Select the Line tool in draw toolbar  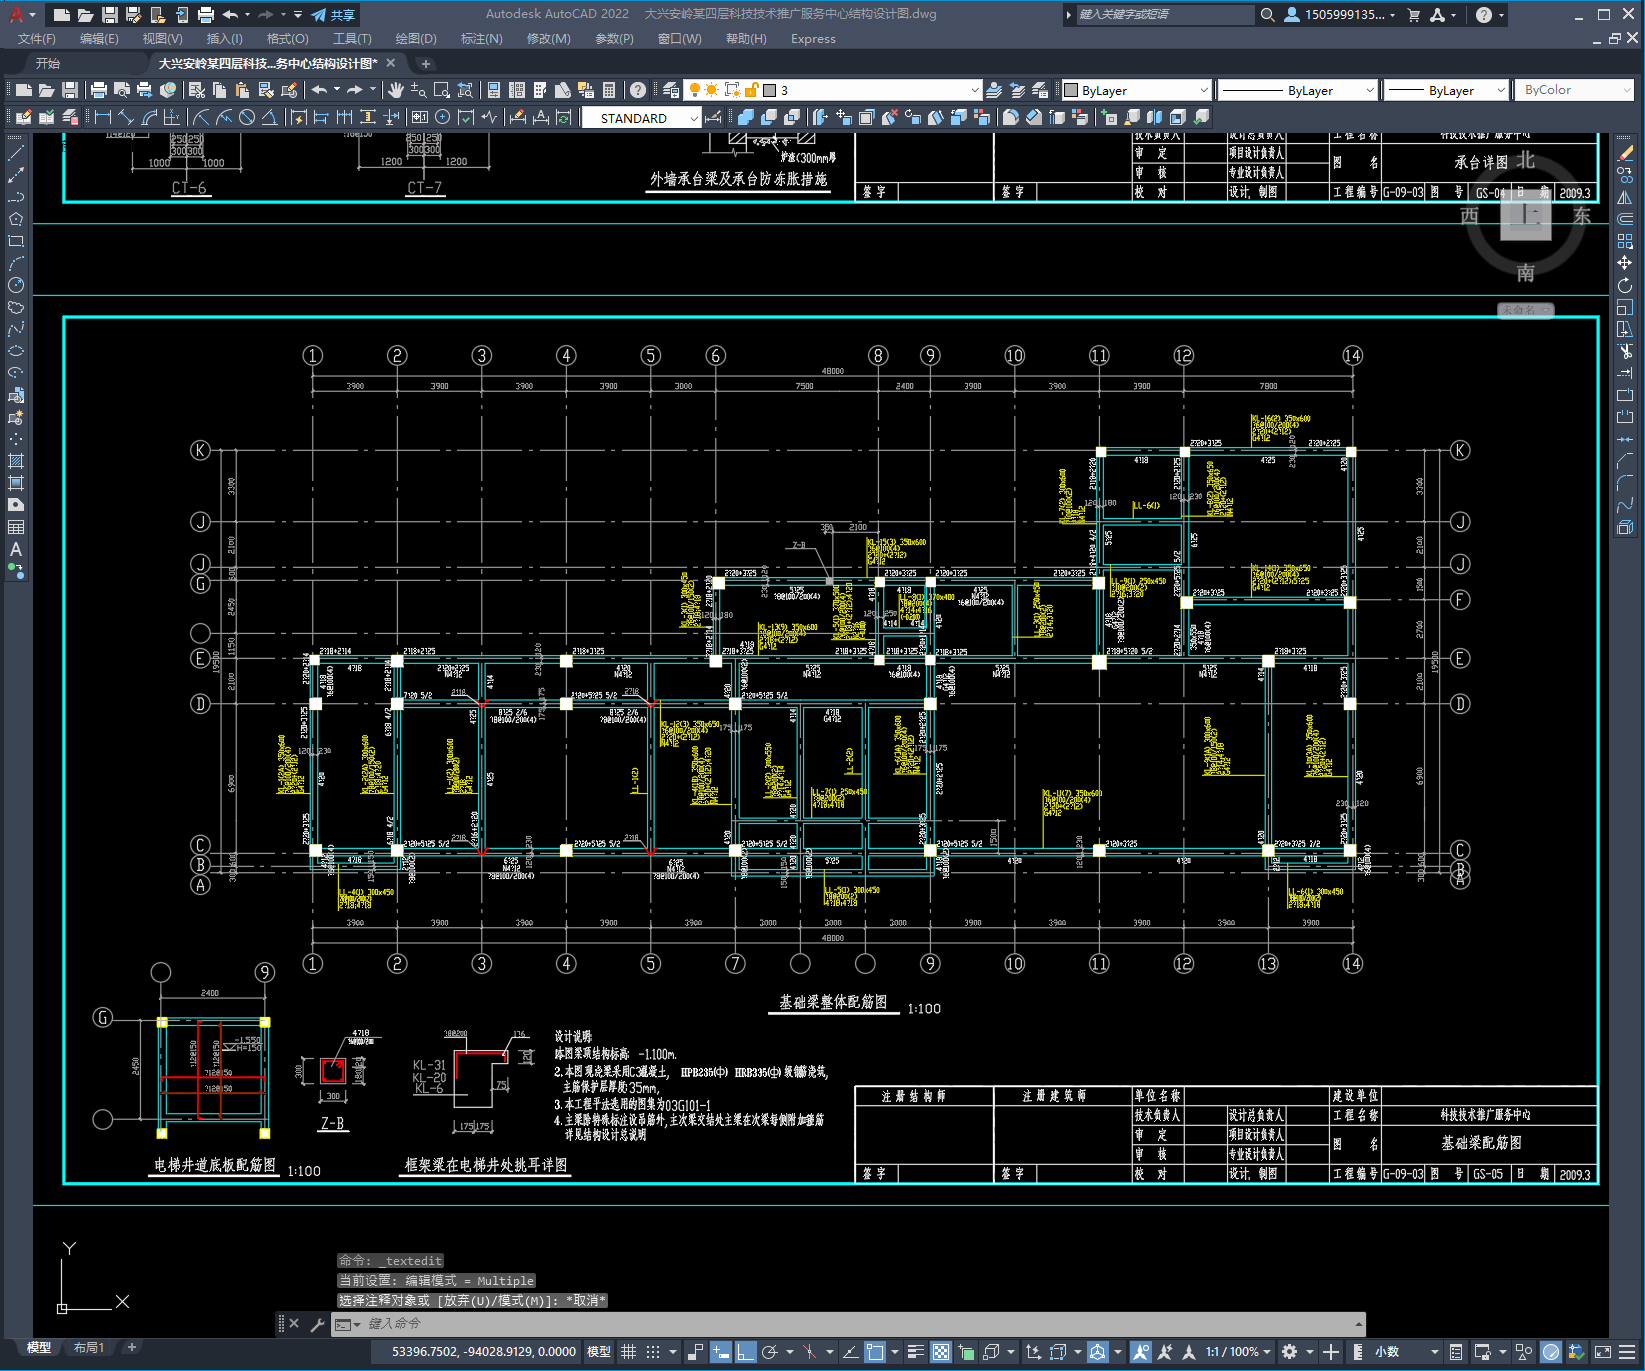16,153
